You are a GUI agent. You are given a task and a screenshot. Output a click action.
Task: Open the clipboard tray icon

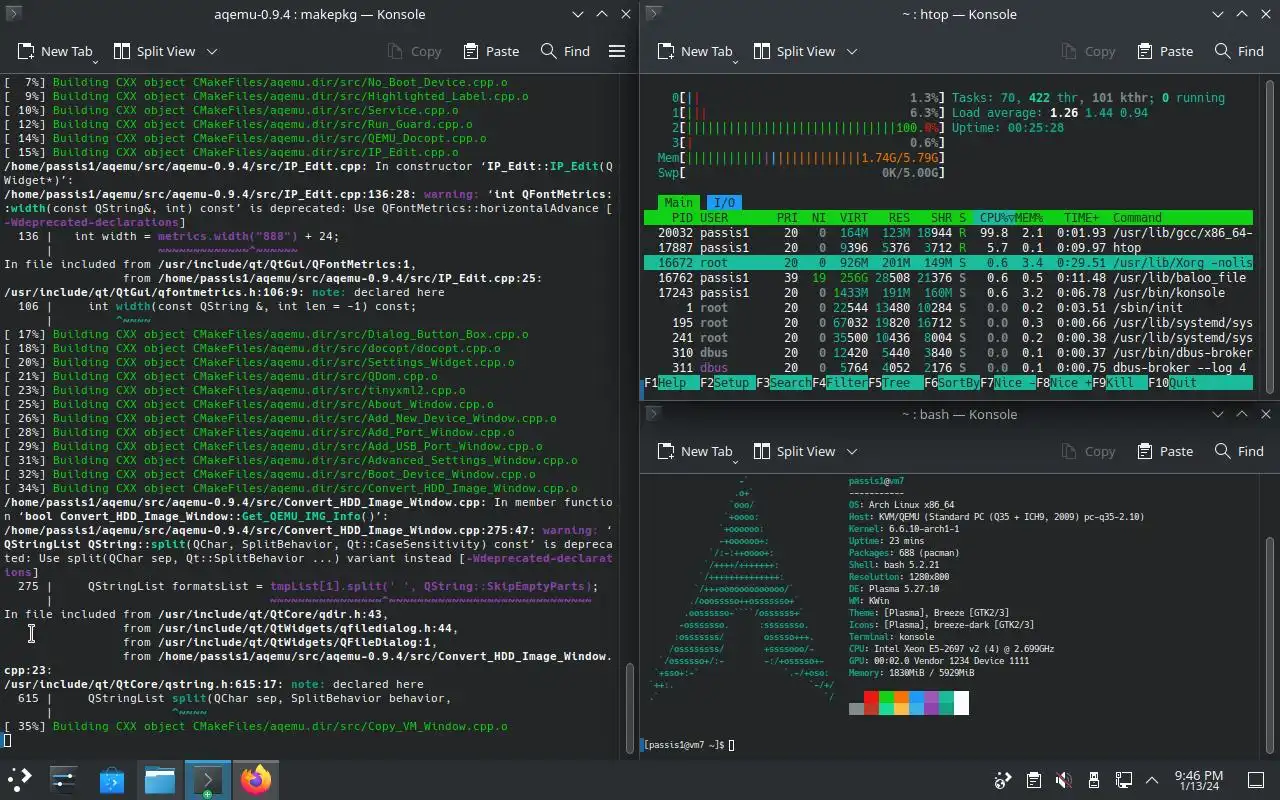1033,780
